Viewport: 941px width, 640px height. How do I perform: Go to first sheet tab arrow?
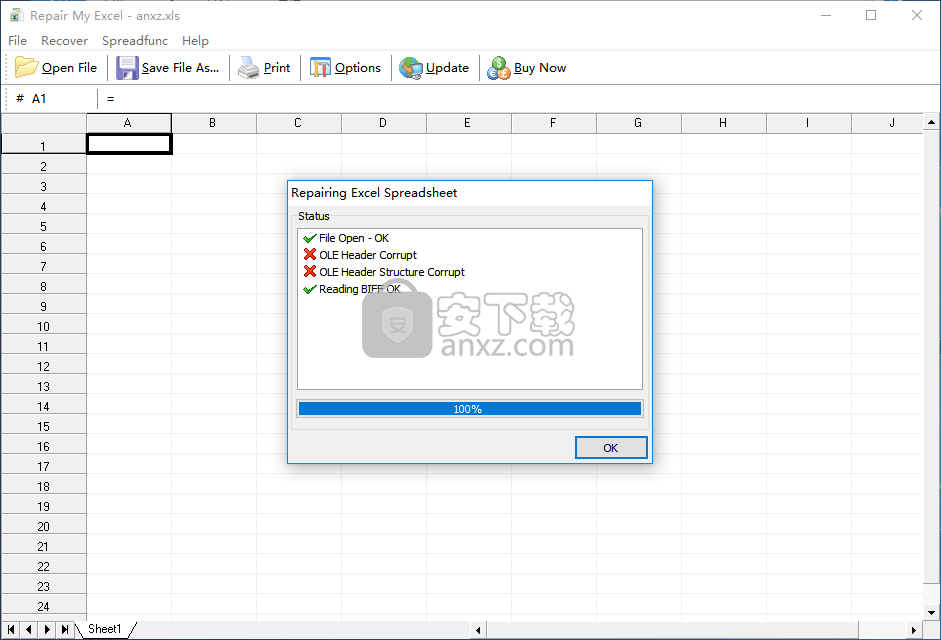click(x=10, y=629)
